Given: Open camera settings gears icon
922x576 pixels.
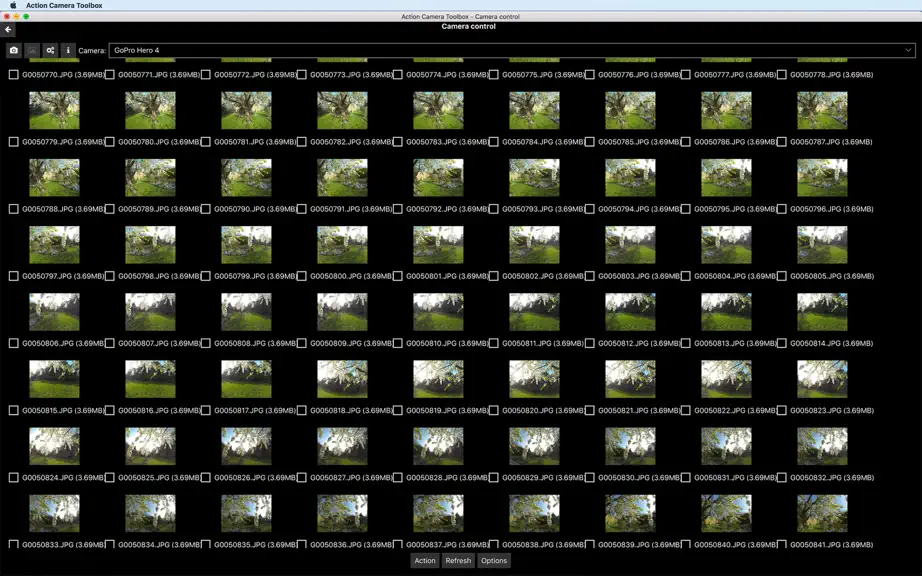Looking at the screenshot, I should [x=50, y=51].
